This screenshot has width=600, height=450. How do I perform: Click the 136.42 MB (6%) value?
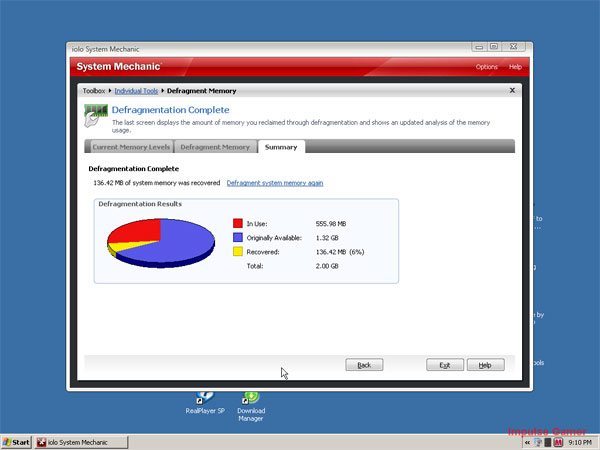(x=340, y=252)
